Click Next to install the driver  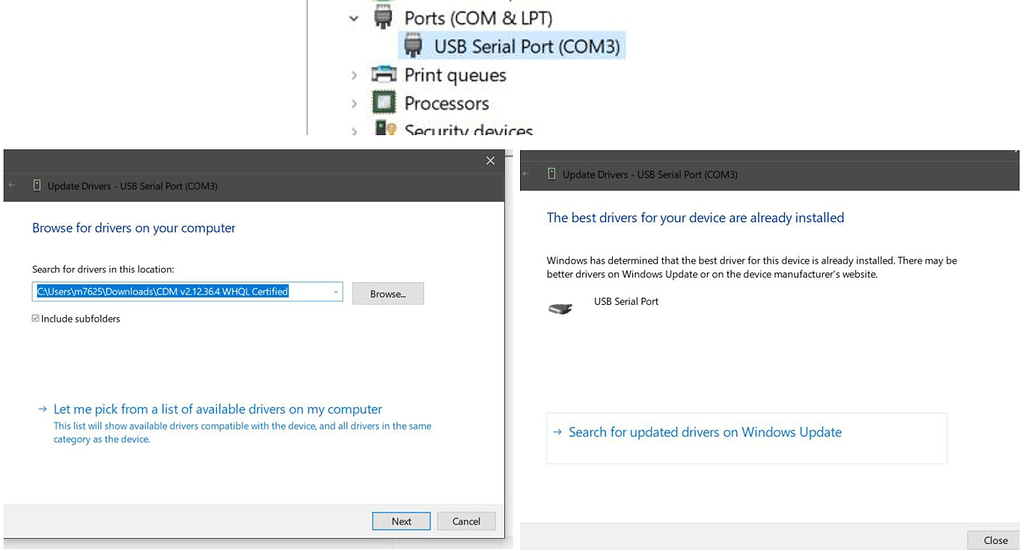click(x=401, y=521)
